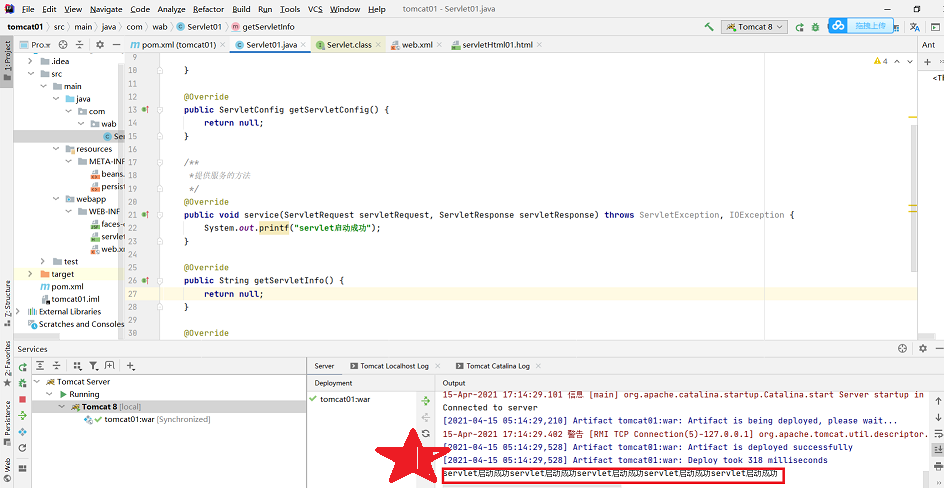The image size is (944, 488).
Task: Switch to the Servlet.class tab
Action: coord(349,45)
